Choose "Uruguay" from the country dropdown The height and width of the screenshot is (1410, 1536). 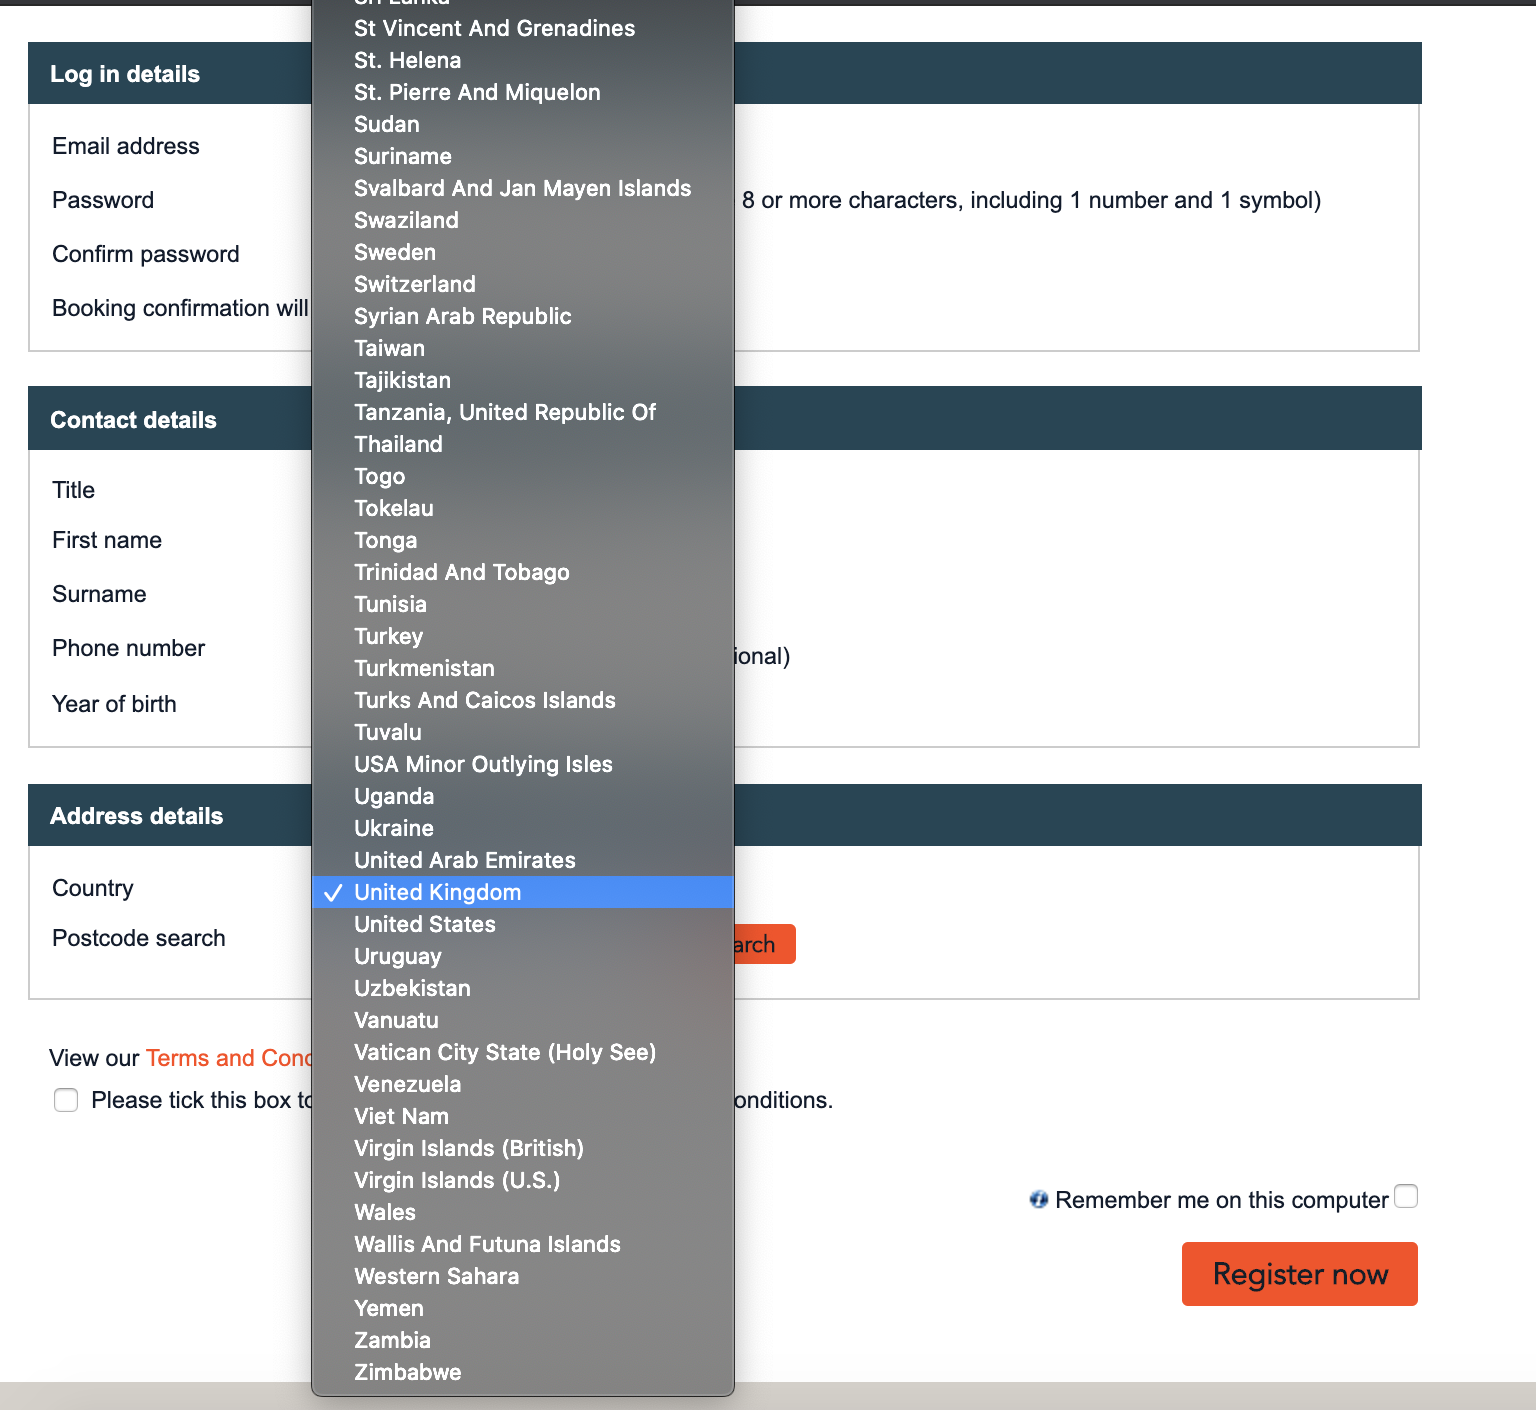[397, 956]
